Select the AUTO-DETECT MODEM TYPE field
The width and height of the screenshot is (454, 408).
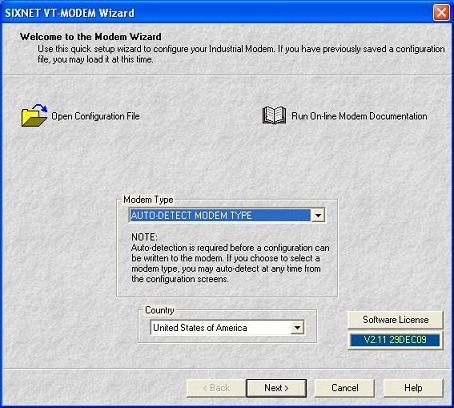click(x=227, y=215)
